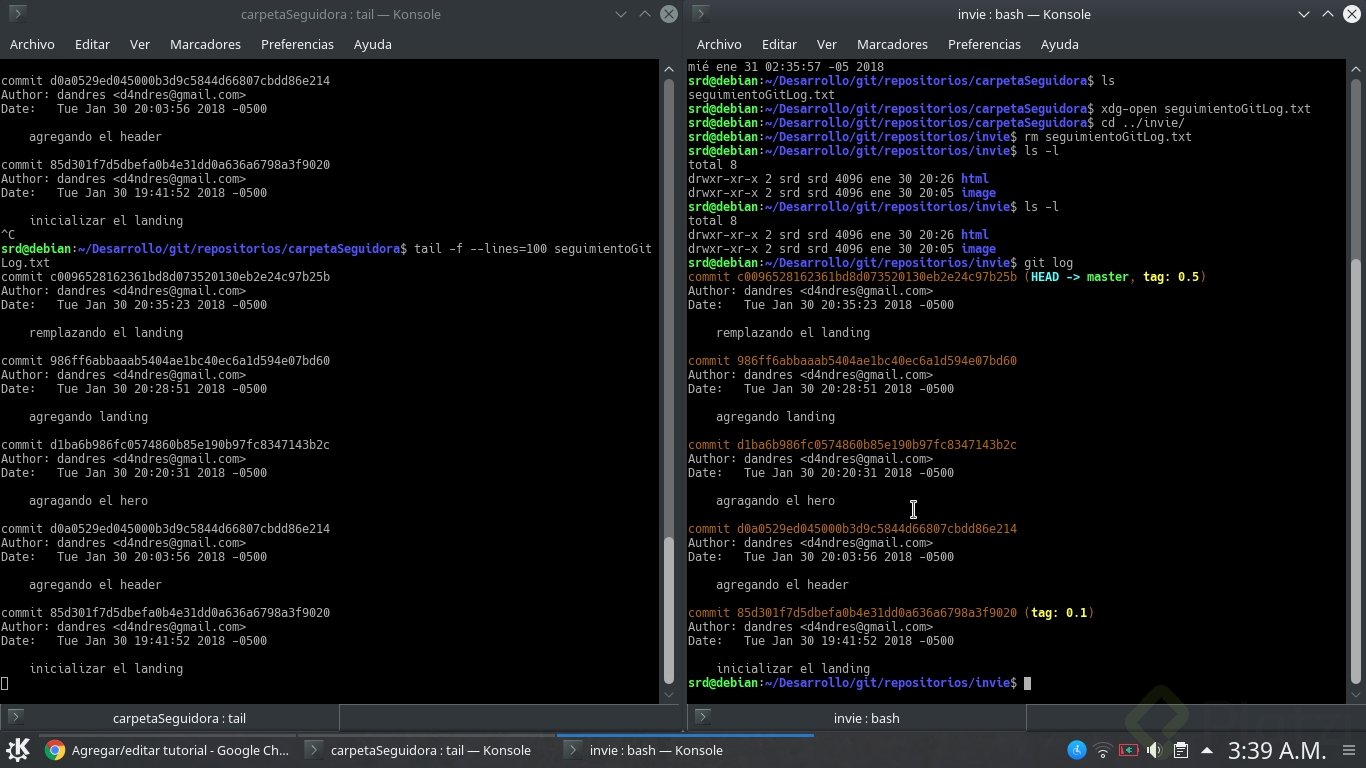Expand hidden system tray icons arrow
This screenshot has height=768, width=1366.
point(1207,750)
